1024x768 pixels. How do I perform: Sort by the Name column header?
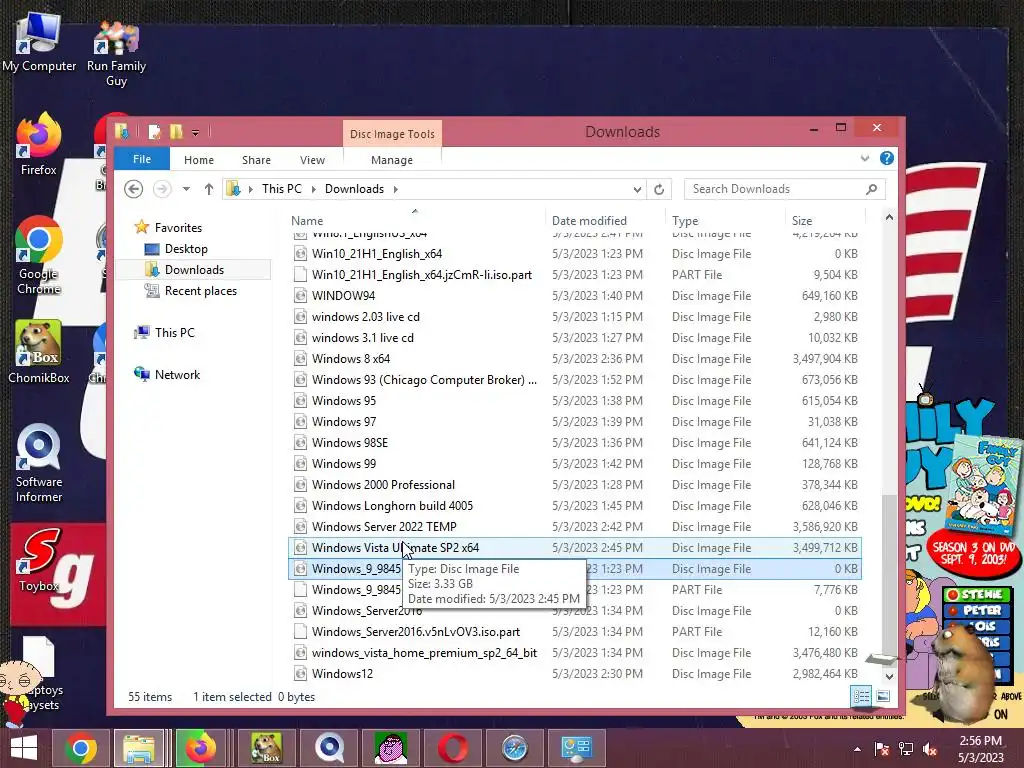click(416, 221)
